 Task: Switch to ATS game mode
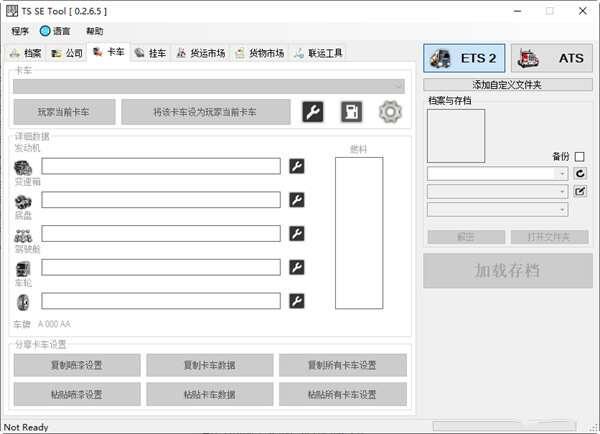click(552, 58)
